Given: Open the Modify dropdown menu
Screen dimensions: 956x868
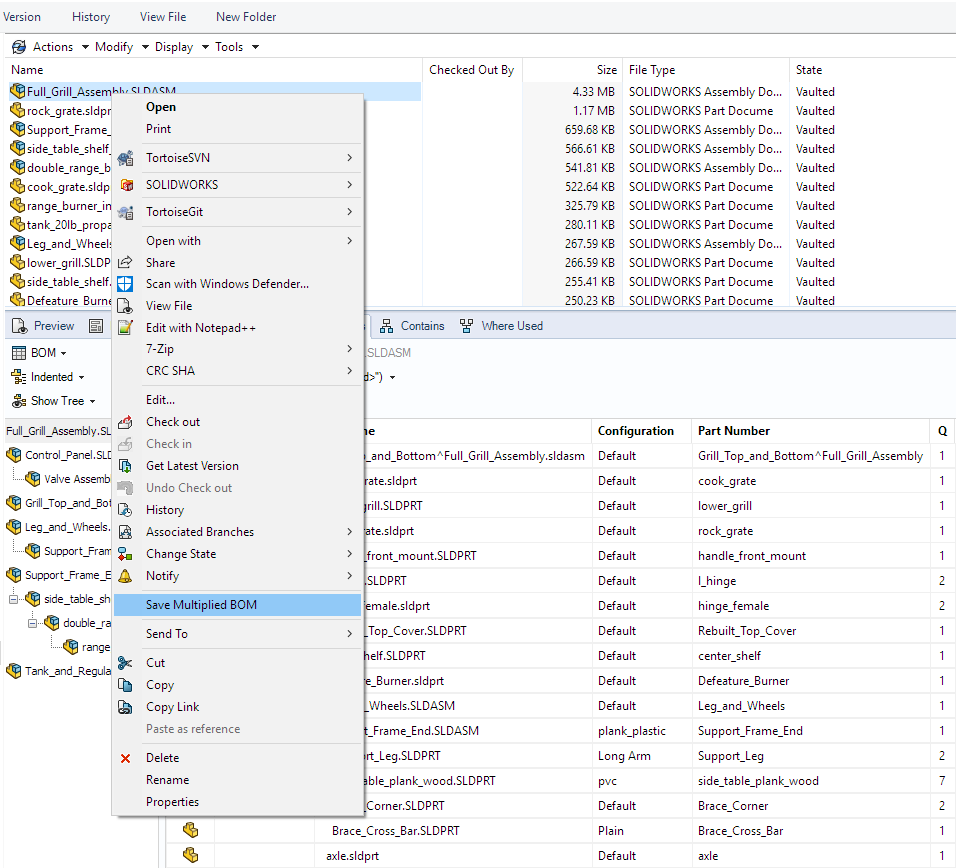Looking at the screenshot, I should click(122, 47).
